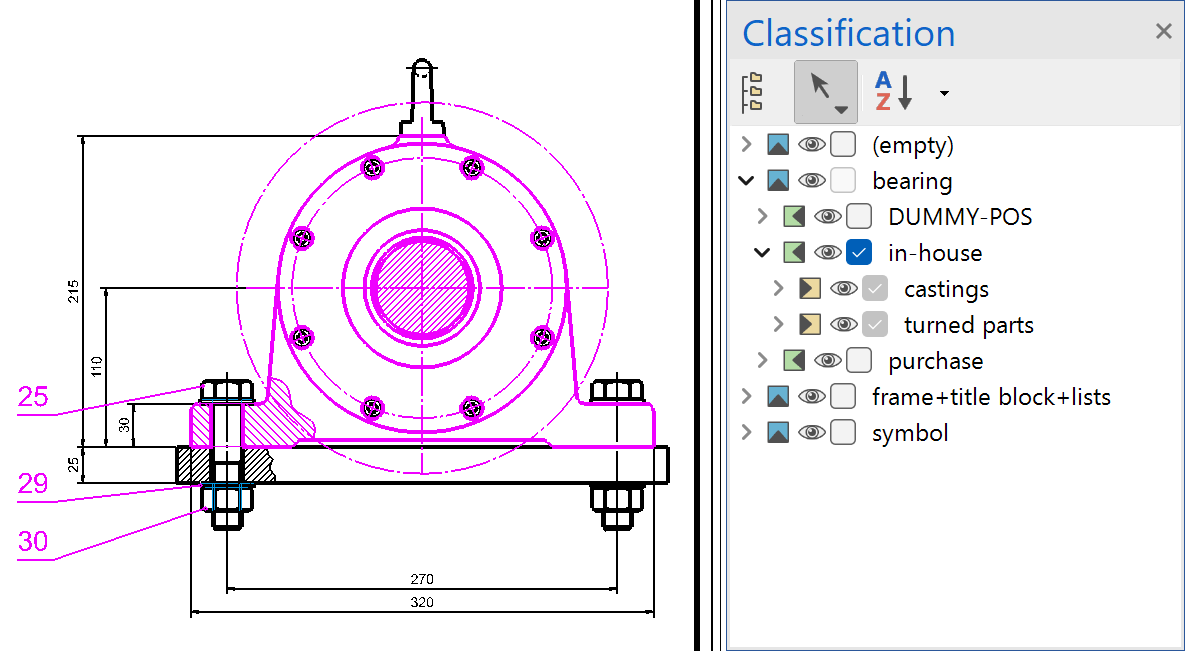
Task: Expand the castings tree node
Action: point(778,289)
